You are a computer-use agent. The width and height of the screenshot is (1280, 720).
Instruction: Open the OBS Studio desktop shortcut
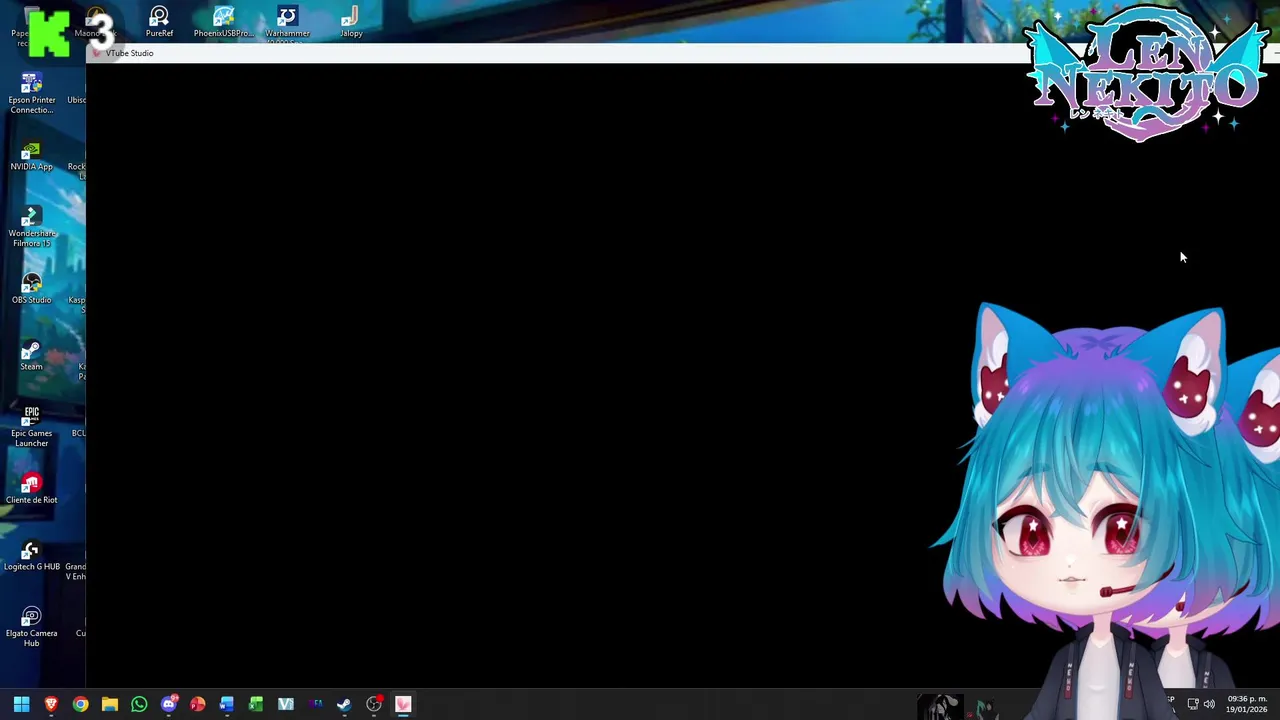click(32, 289)
